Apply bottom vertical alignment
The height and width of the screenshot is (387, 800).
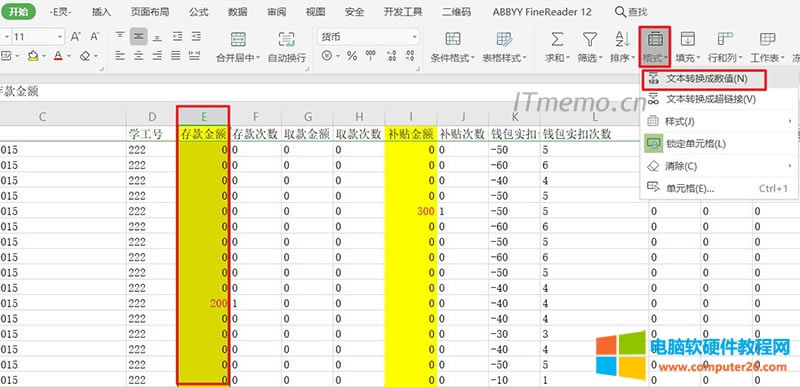[x=157, y=36]
